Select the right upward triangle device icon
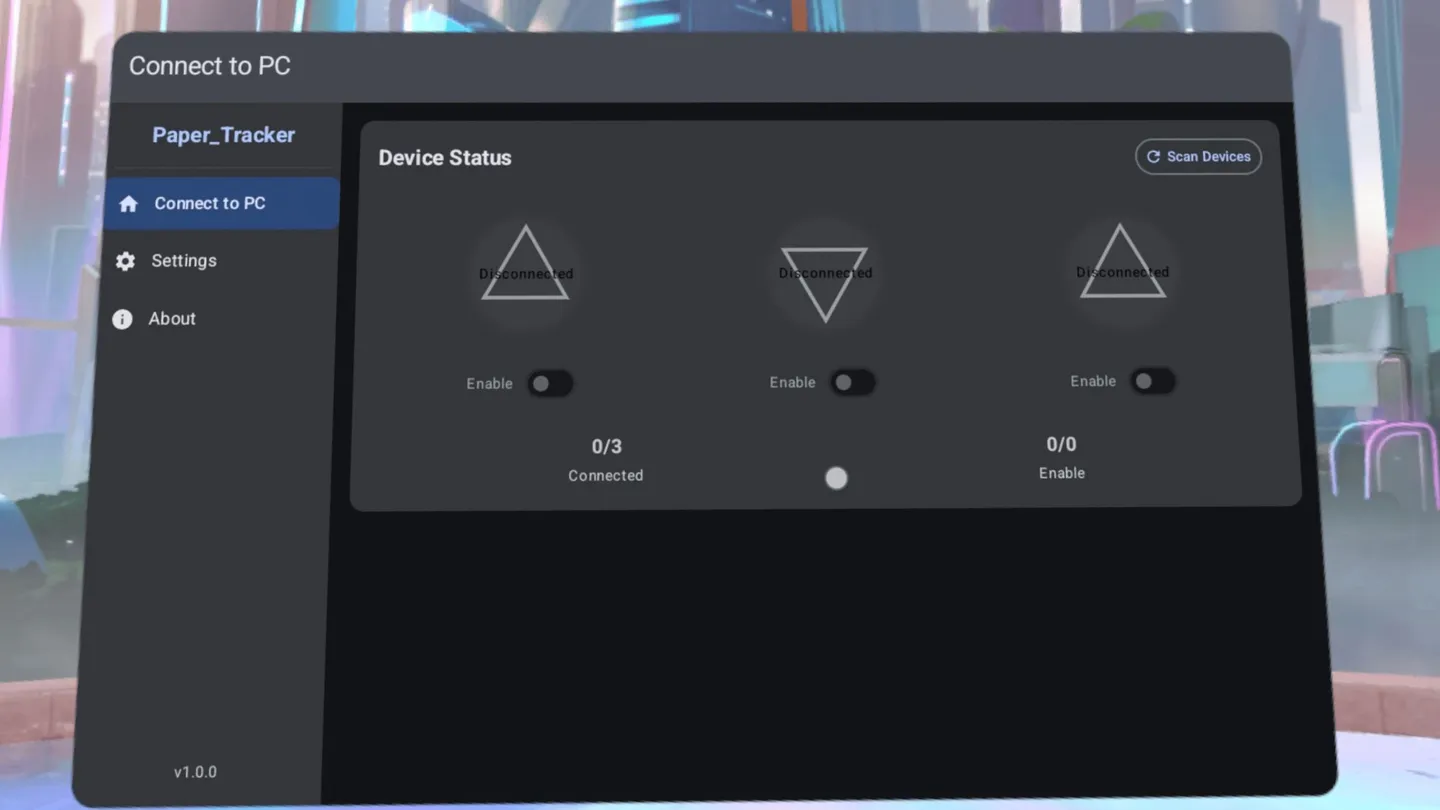Screen dimensions: 1440x810 1122,263
